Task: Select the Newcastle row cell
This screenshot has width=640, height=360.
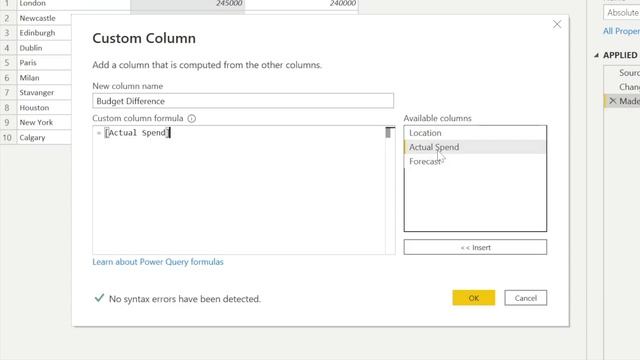Action: (x=43, y=18)
